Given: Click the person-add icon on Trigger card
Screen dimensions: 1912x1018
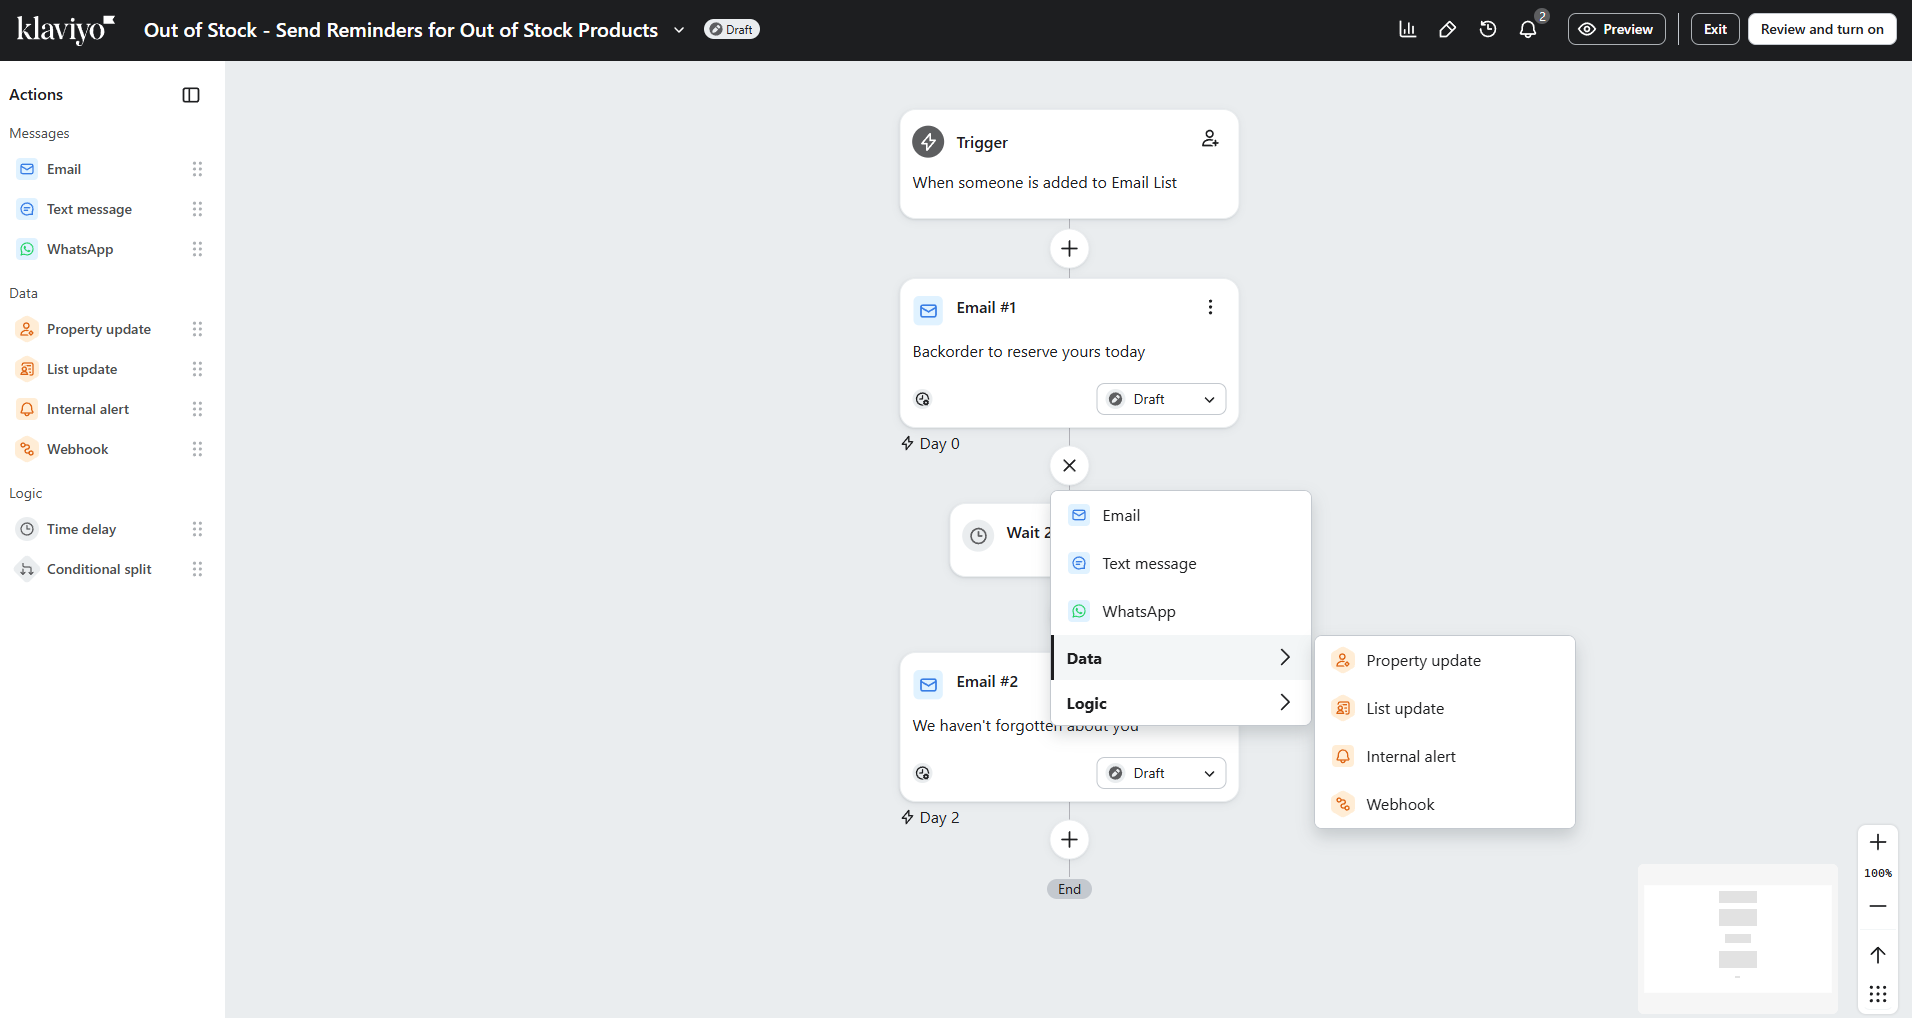Looking at the screenshot, I should click(1209, 139).
